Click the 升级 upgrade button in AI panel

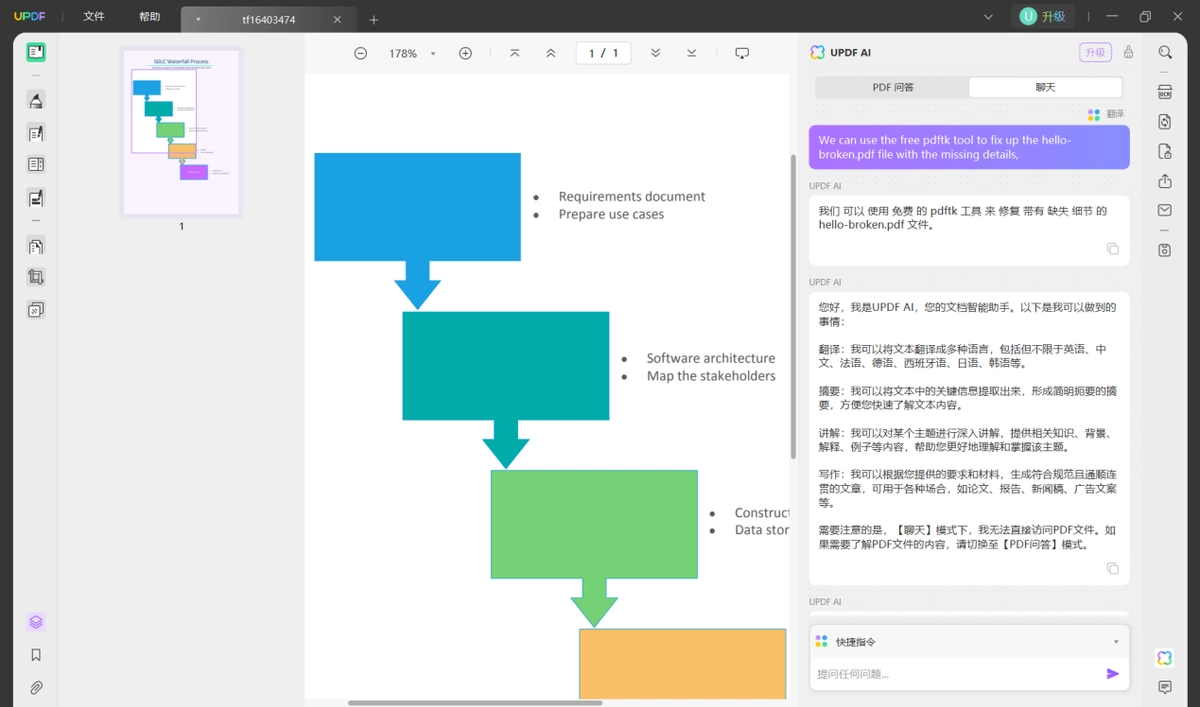(1095, 52)
